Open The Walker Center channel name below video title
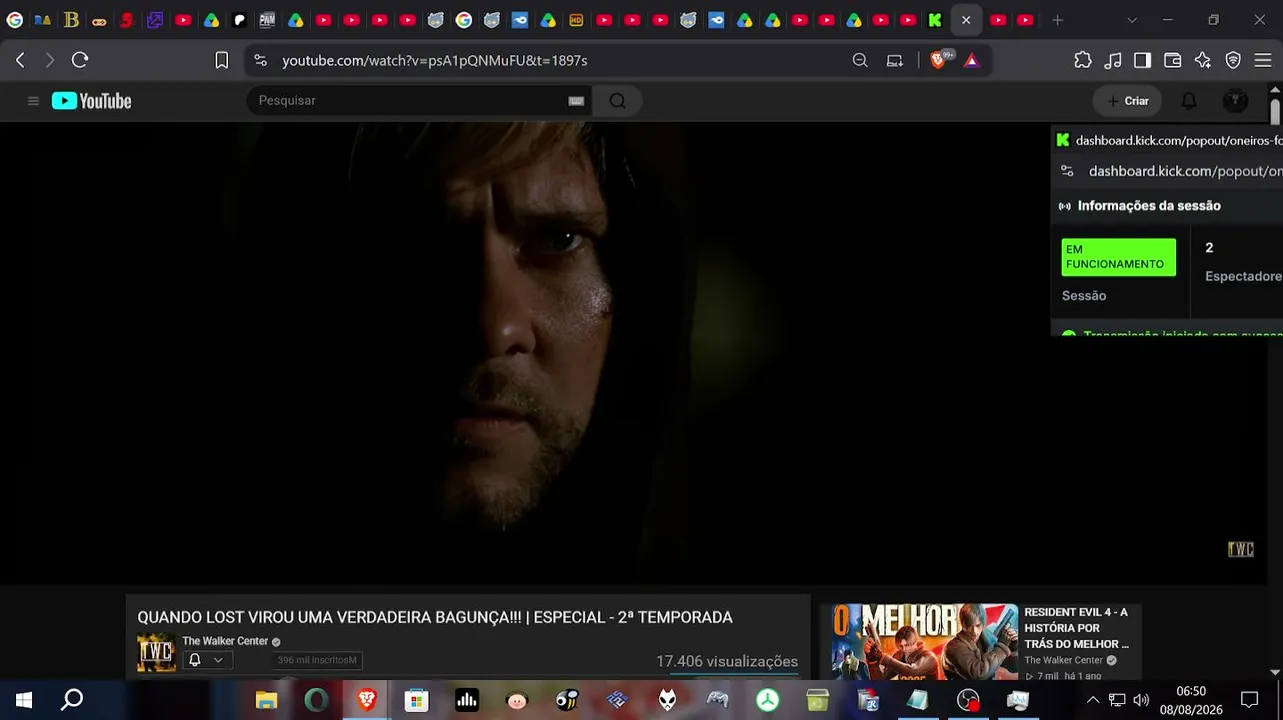This screenshot has height=720, width=1283. pyautogui.click(x=225, y=641)
